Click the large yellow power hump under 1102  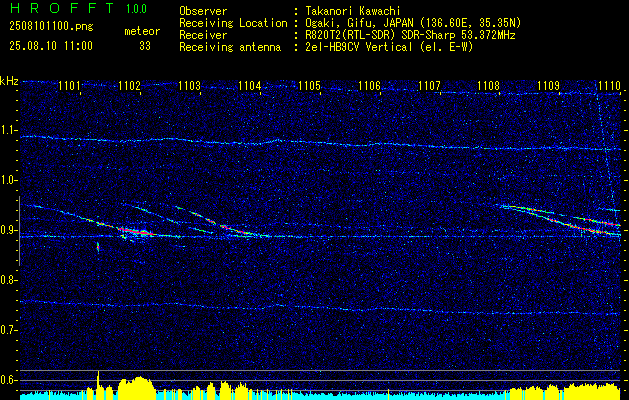tap(136, 388)
